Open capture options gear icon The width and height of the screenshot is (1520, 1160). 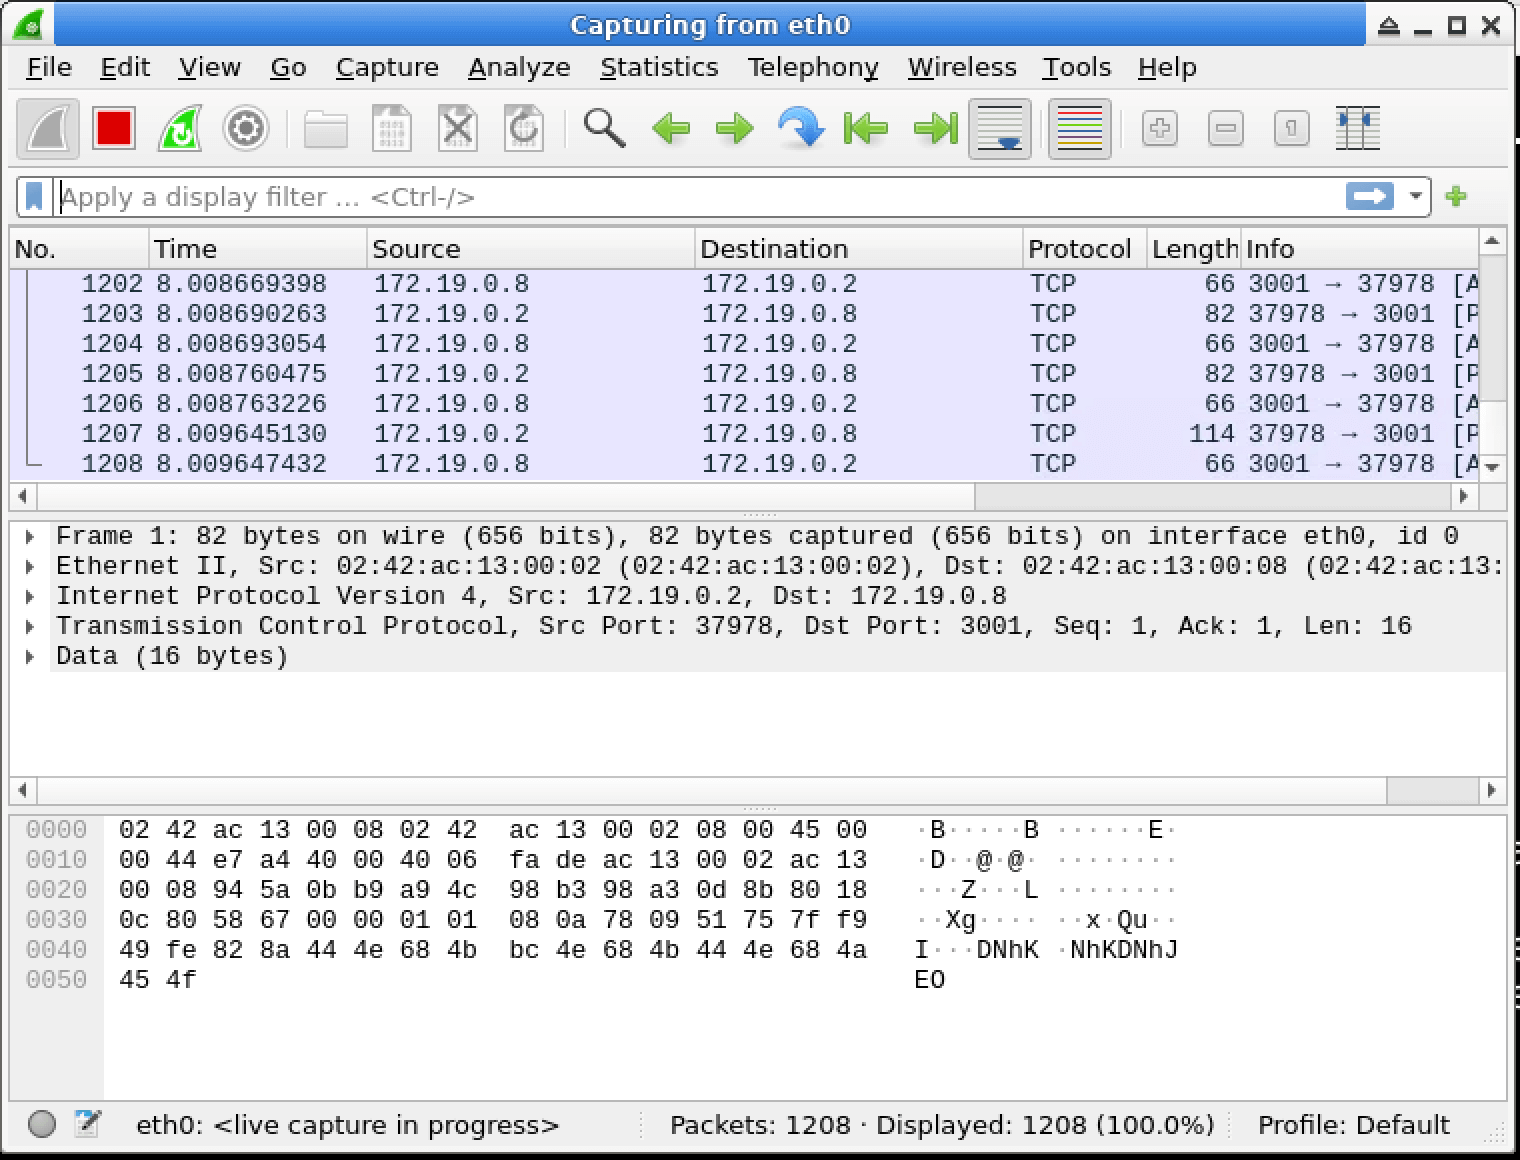246,129
